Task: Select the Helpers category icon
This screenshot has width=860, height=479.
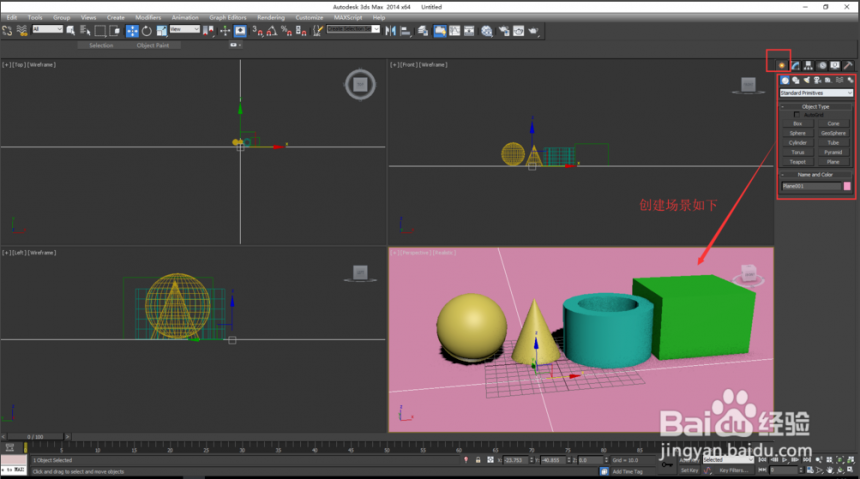Action: [828, 80]
